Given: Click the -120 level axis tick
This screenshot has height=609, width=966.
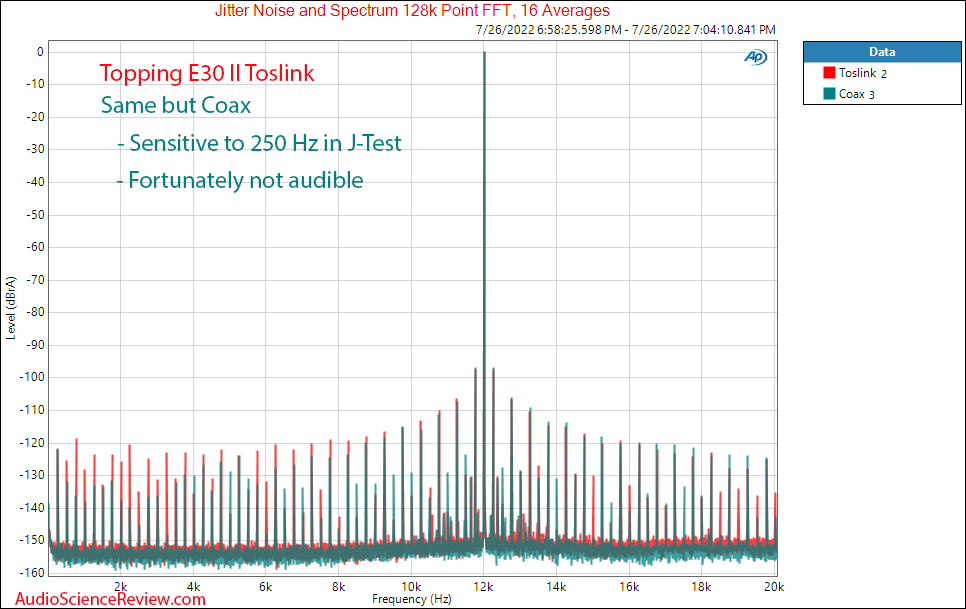Looking at the screenshot, I should click(35, 443).
